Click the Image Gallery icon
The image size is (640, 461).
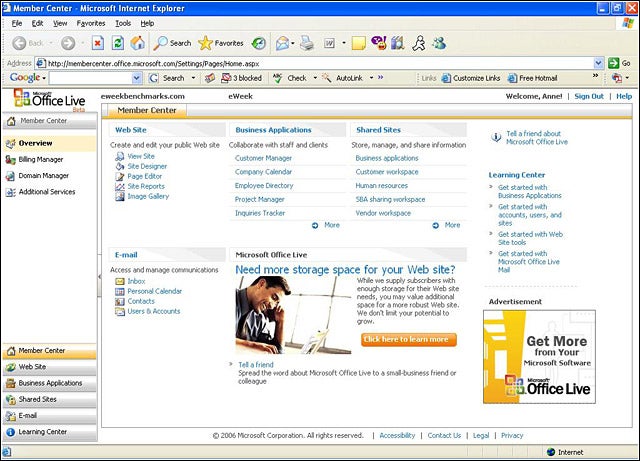click(x=120, y=196)
